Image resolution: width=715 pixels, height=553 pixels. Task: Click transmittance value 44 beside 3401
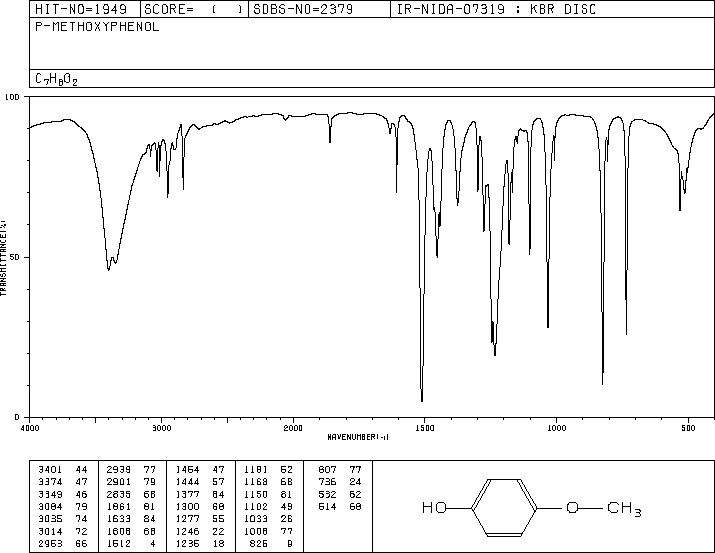coord(82,470)
